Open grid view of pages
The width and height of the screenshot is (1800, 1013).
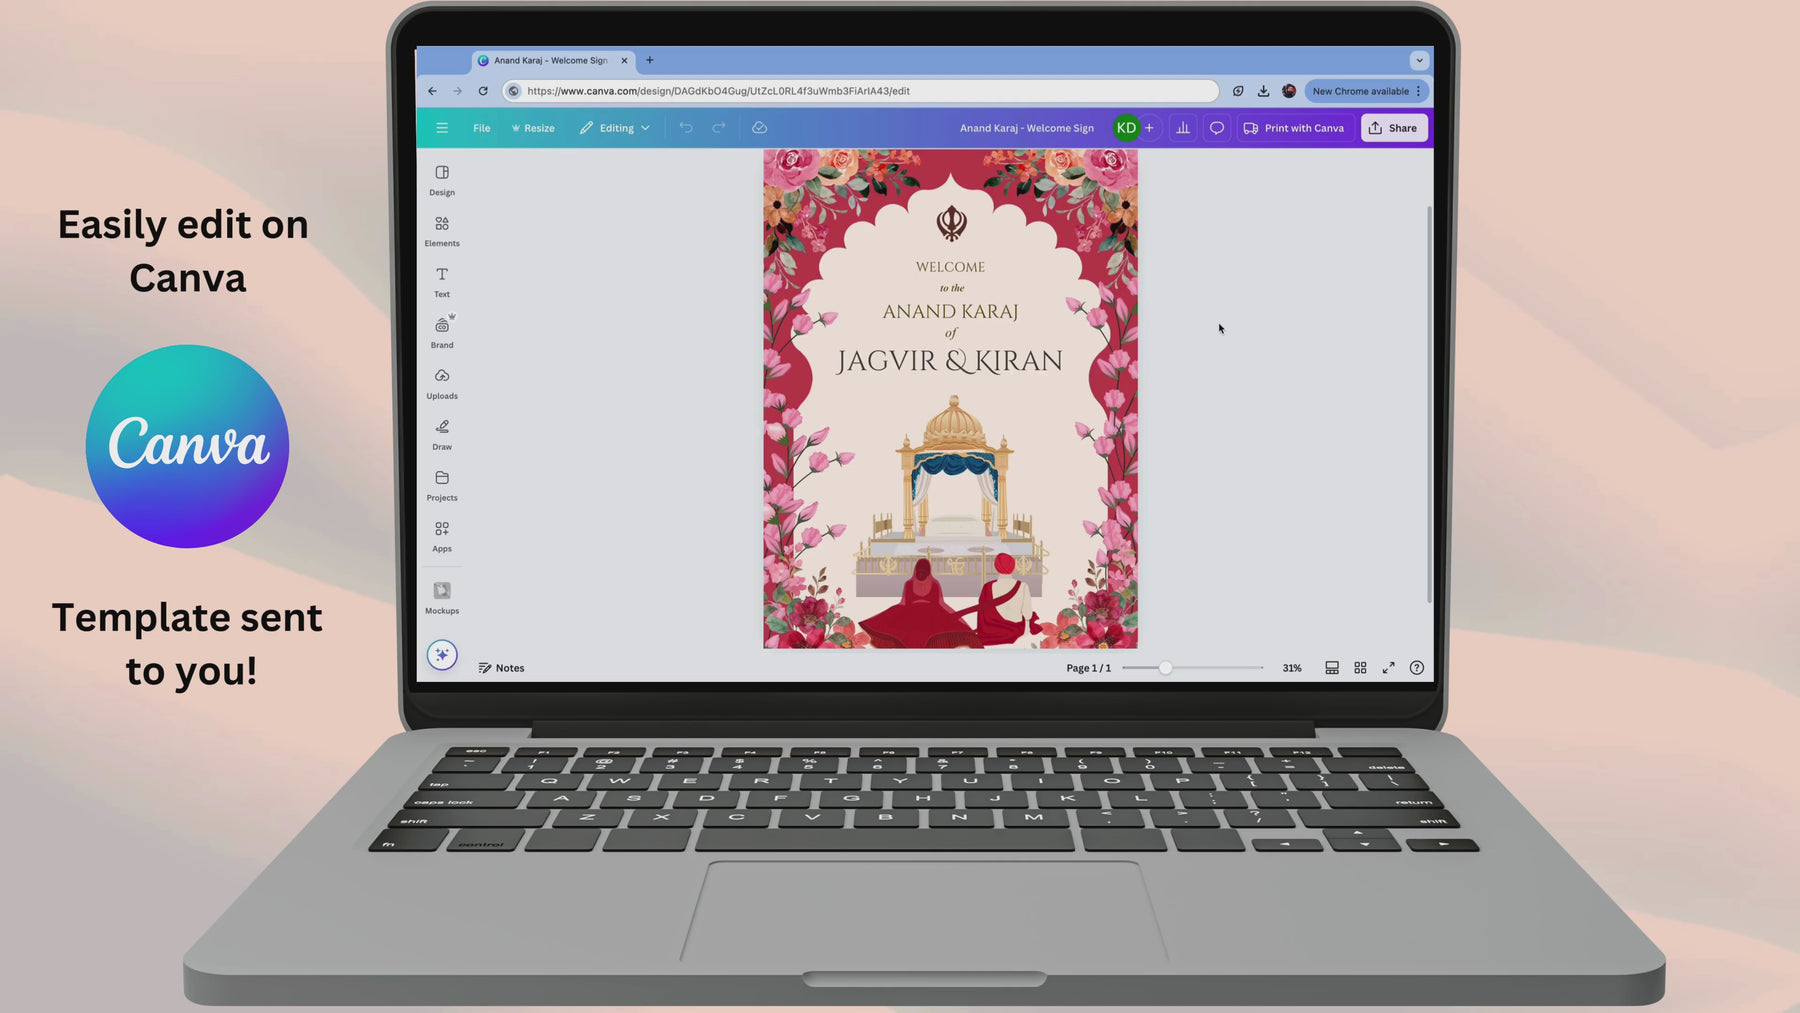[1360, 668]
